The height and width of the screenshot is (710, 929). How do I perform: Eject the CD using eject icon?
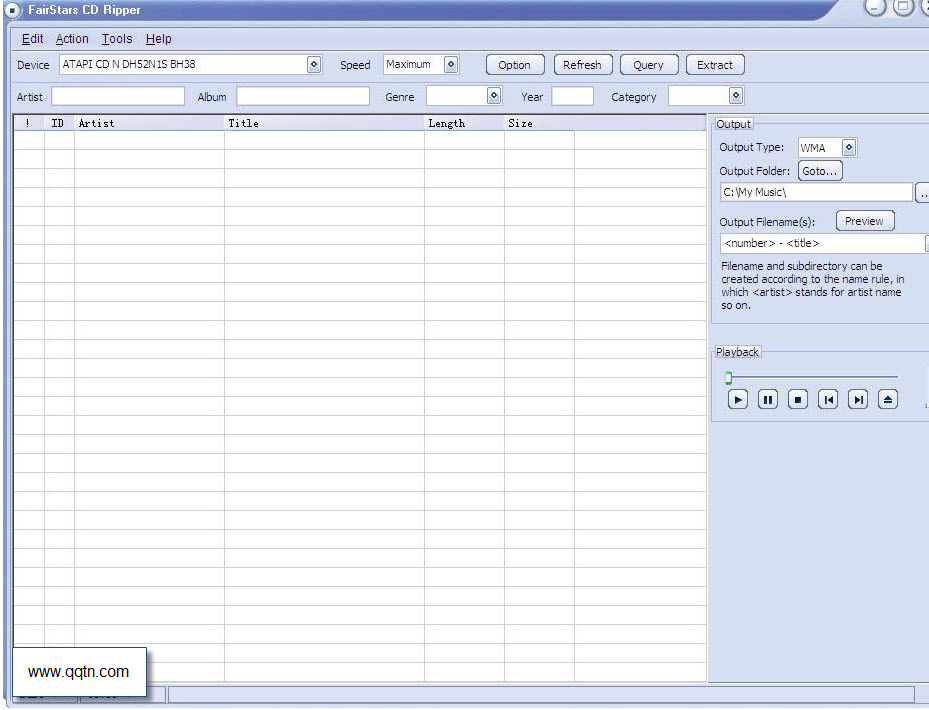(888, 400)
